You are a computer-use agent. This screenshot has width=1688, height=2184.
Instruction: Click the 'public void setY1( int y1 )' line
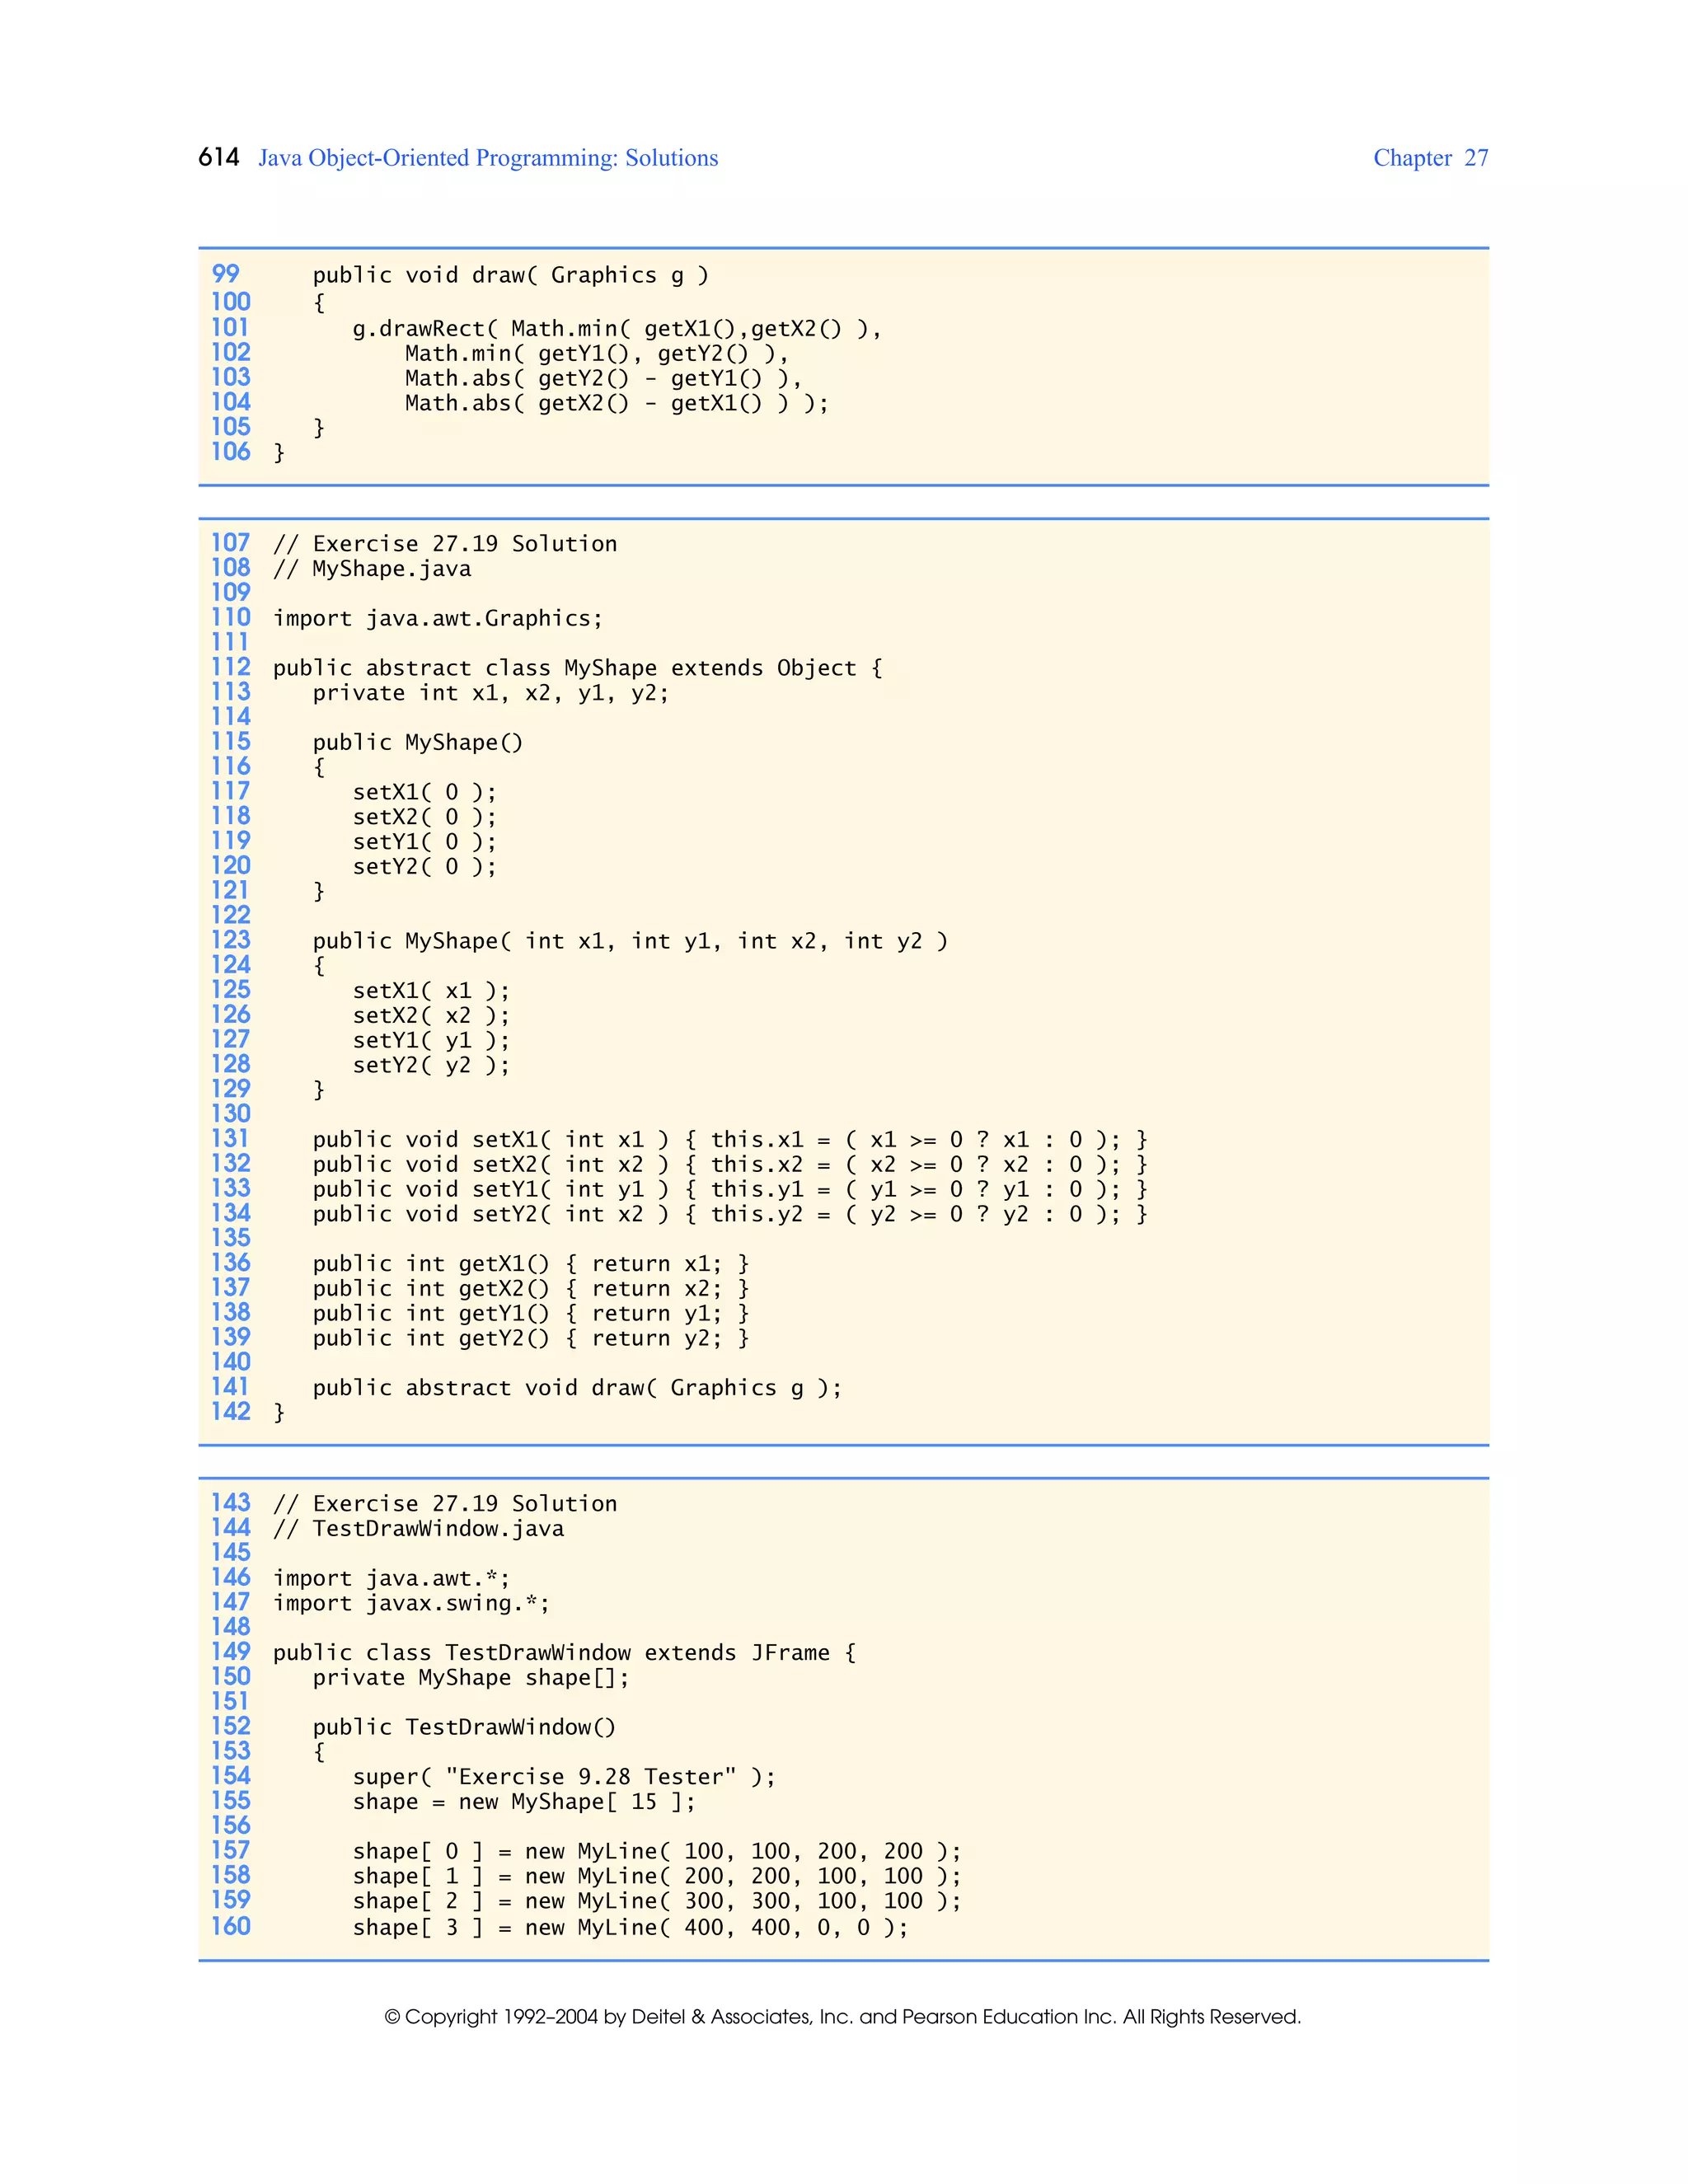pos(730,1190)
